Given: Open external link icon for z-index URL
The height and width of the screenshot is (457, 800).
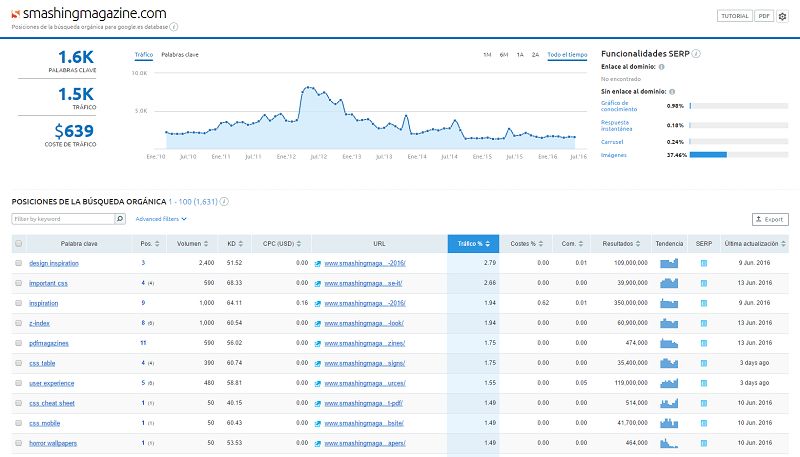Looking at the screenshot, I should pyautogui.click(x=317, y=323).
